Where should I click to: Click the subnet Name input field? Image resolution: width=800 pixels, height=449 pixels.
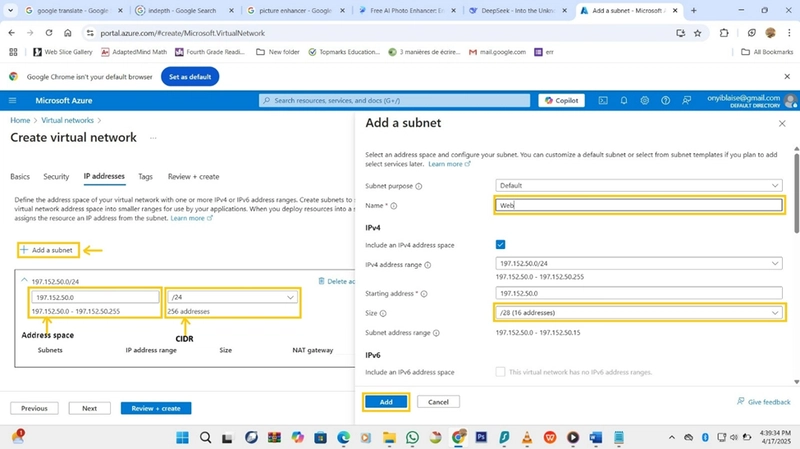tap(639, 205)
